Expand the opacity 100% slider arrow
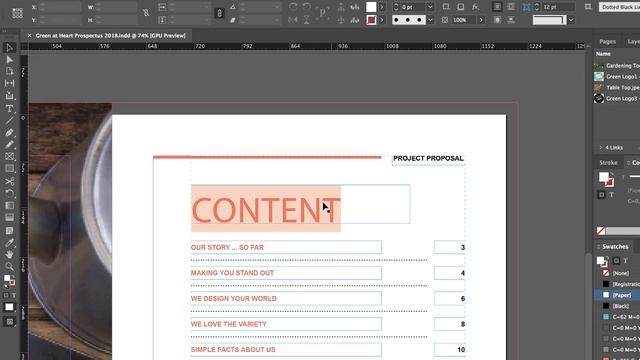 [x=481, y=20]
